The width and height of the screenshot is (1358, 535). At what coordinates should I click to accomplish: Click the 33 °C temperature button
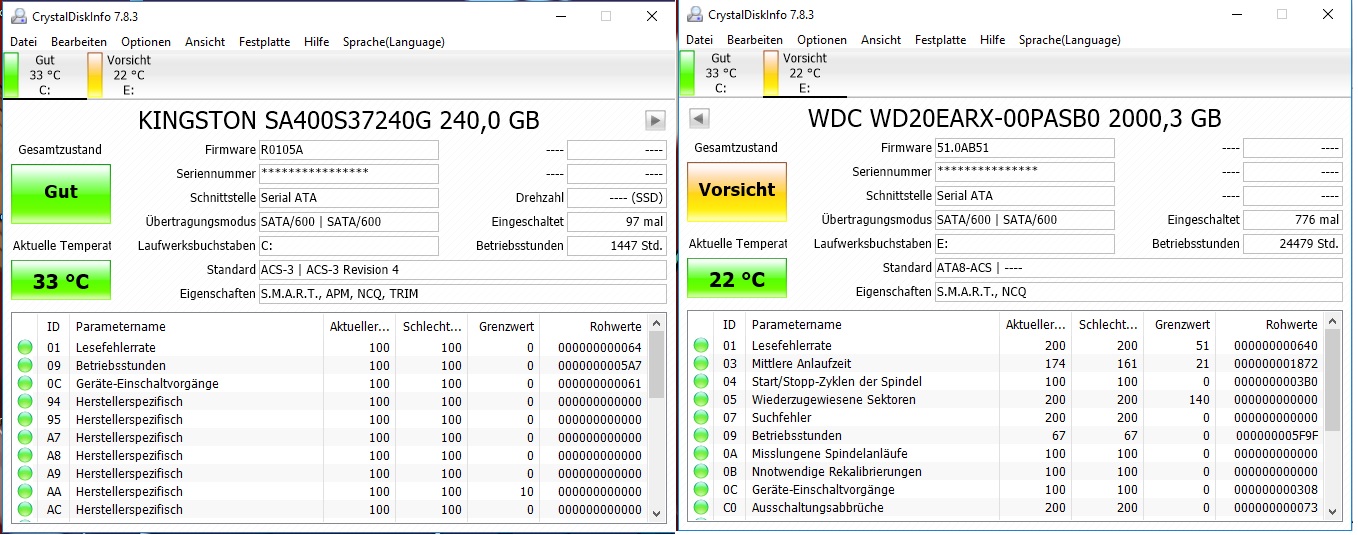tap(61, 280)
